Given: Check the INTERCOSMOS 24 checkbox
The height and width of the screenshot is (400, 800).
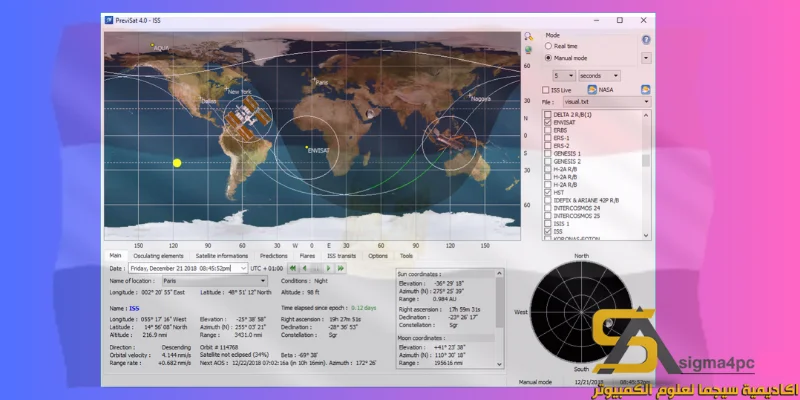Looking at the screenshot, I should click(548, 208).
